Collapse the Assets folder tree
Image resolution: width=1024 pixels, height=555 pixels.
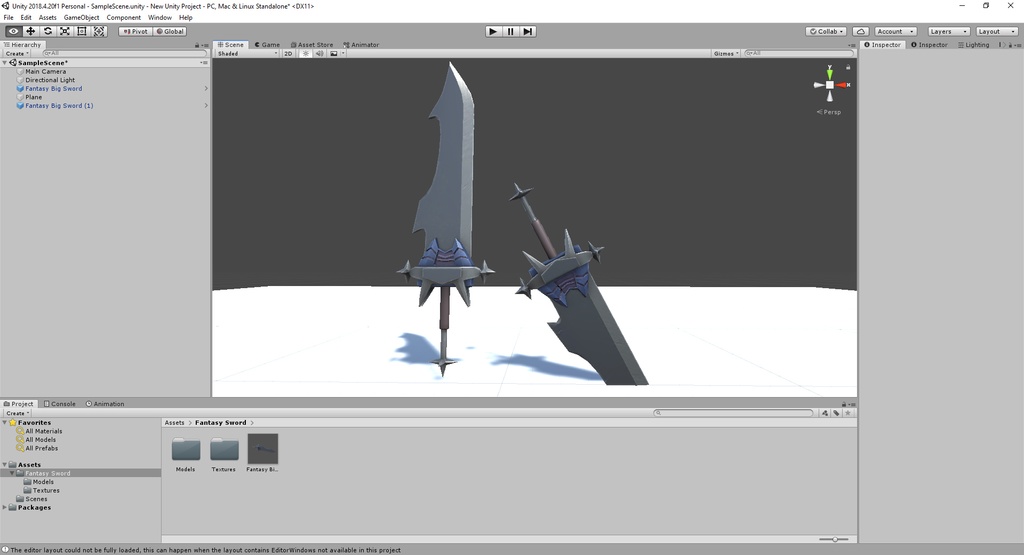coord(5,465)
